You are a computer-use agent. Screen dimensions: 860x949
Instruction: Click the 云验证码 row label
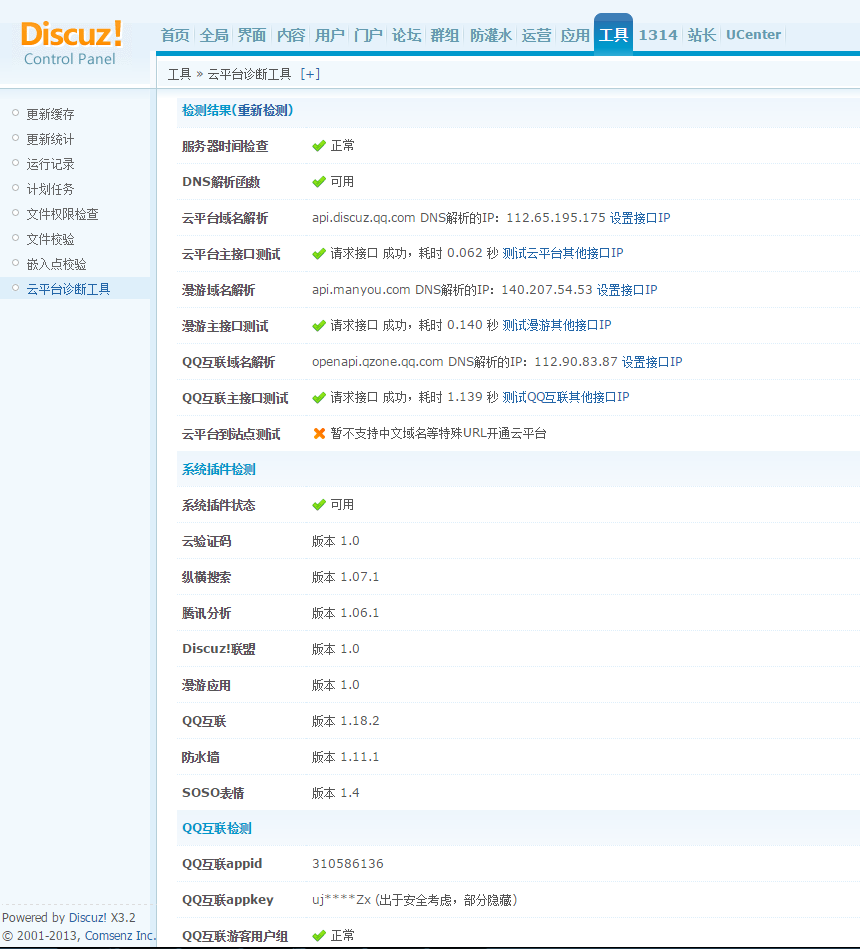tap(206, 542)
